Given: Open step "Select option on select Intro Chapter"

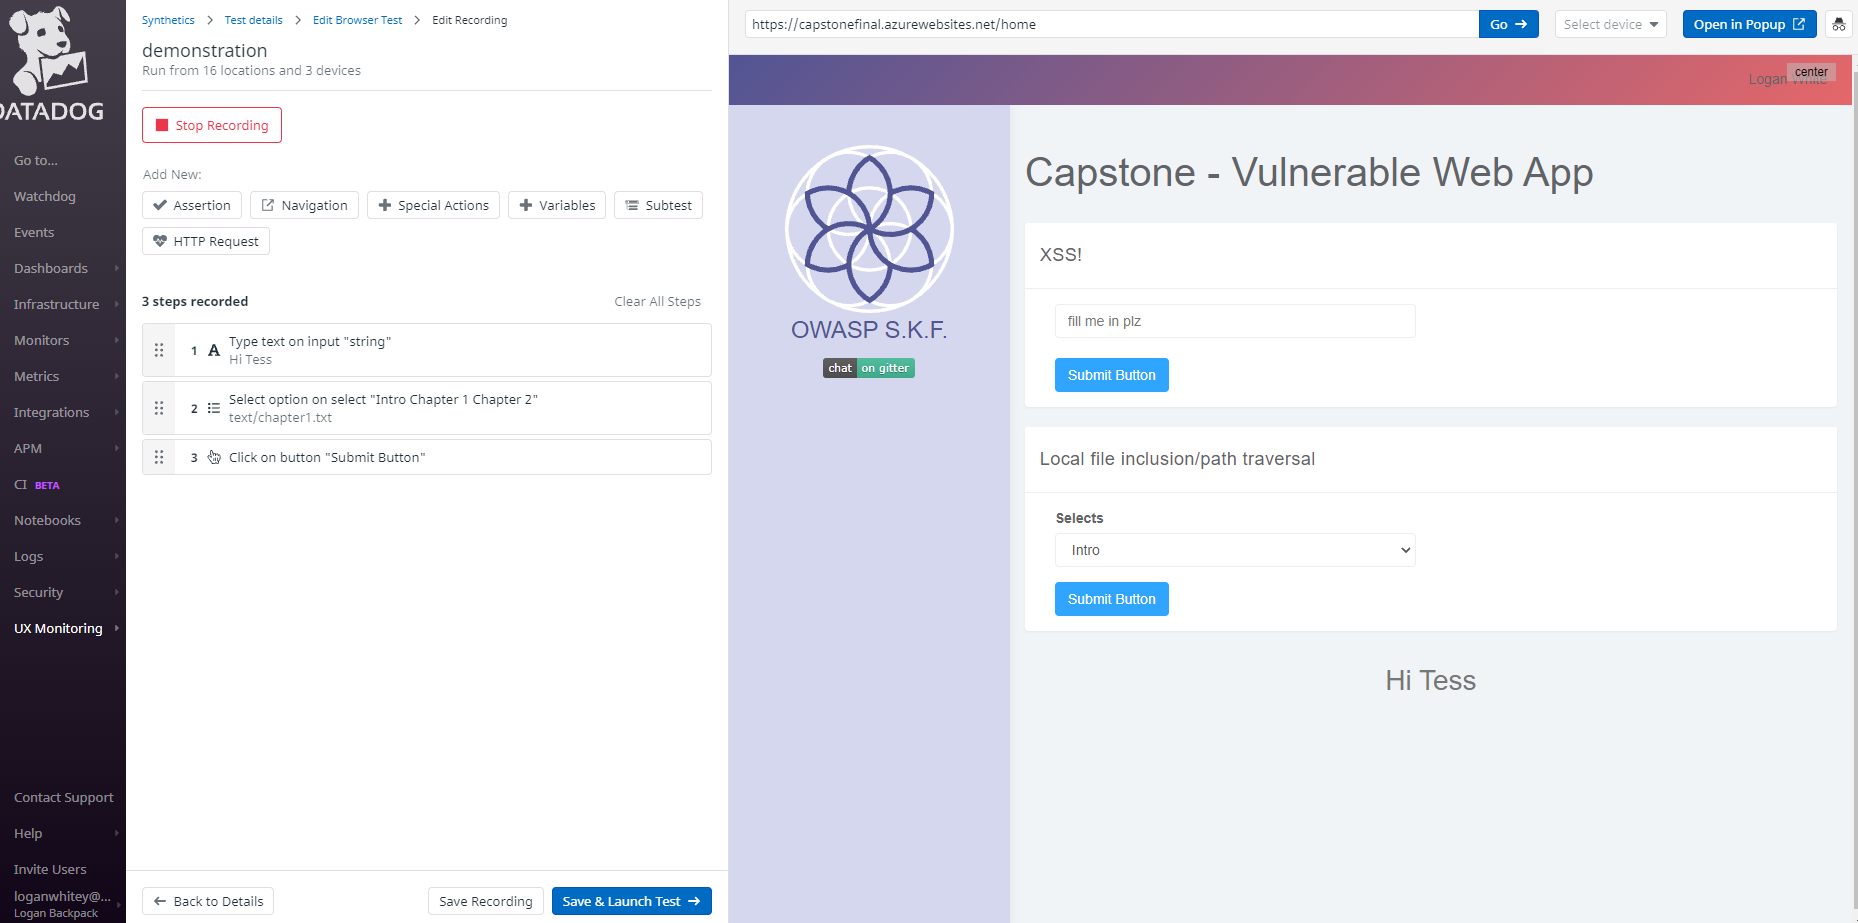Looking at the screenshot, I should click(427, 408).
